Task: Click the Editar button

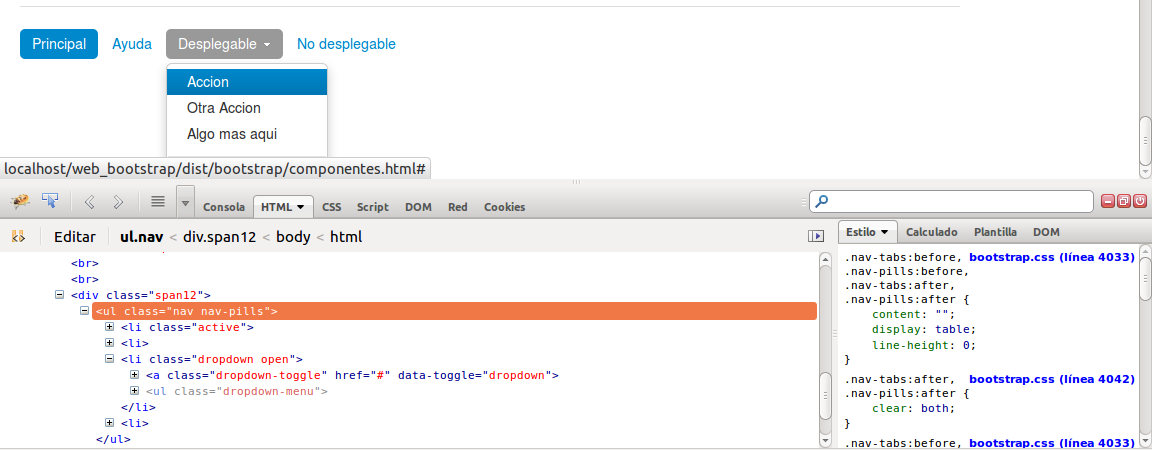Action: pyautogui.click(x=75, y=237)
